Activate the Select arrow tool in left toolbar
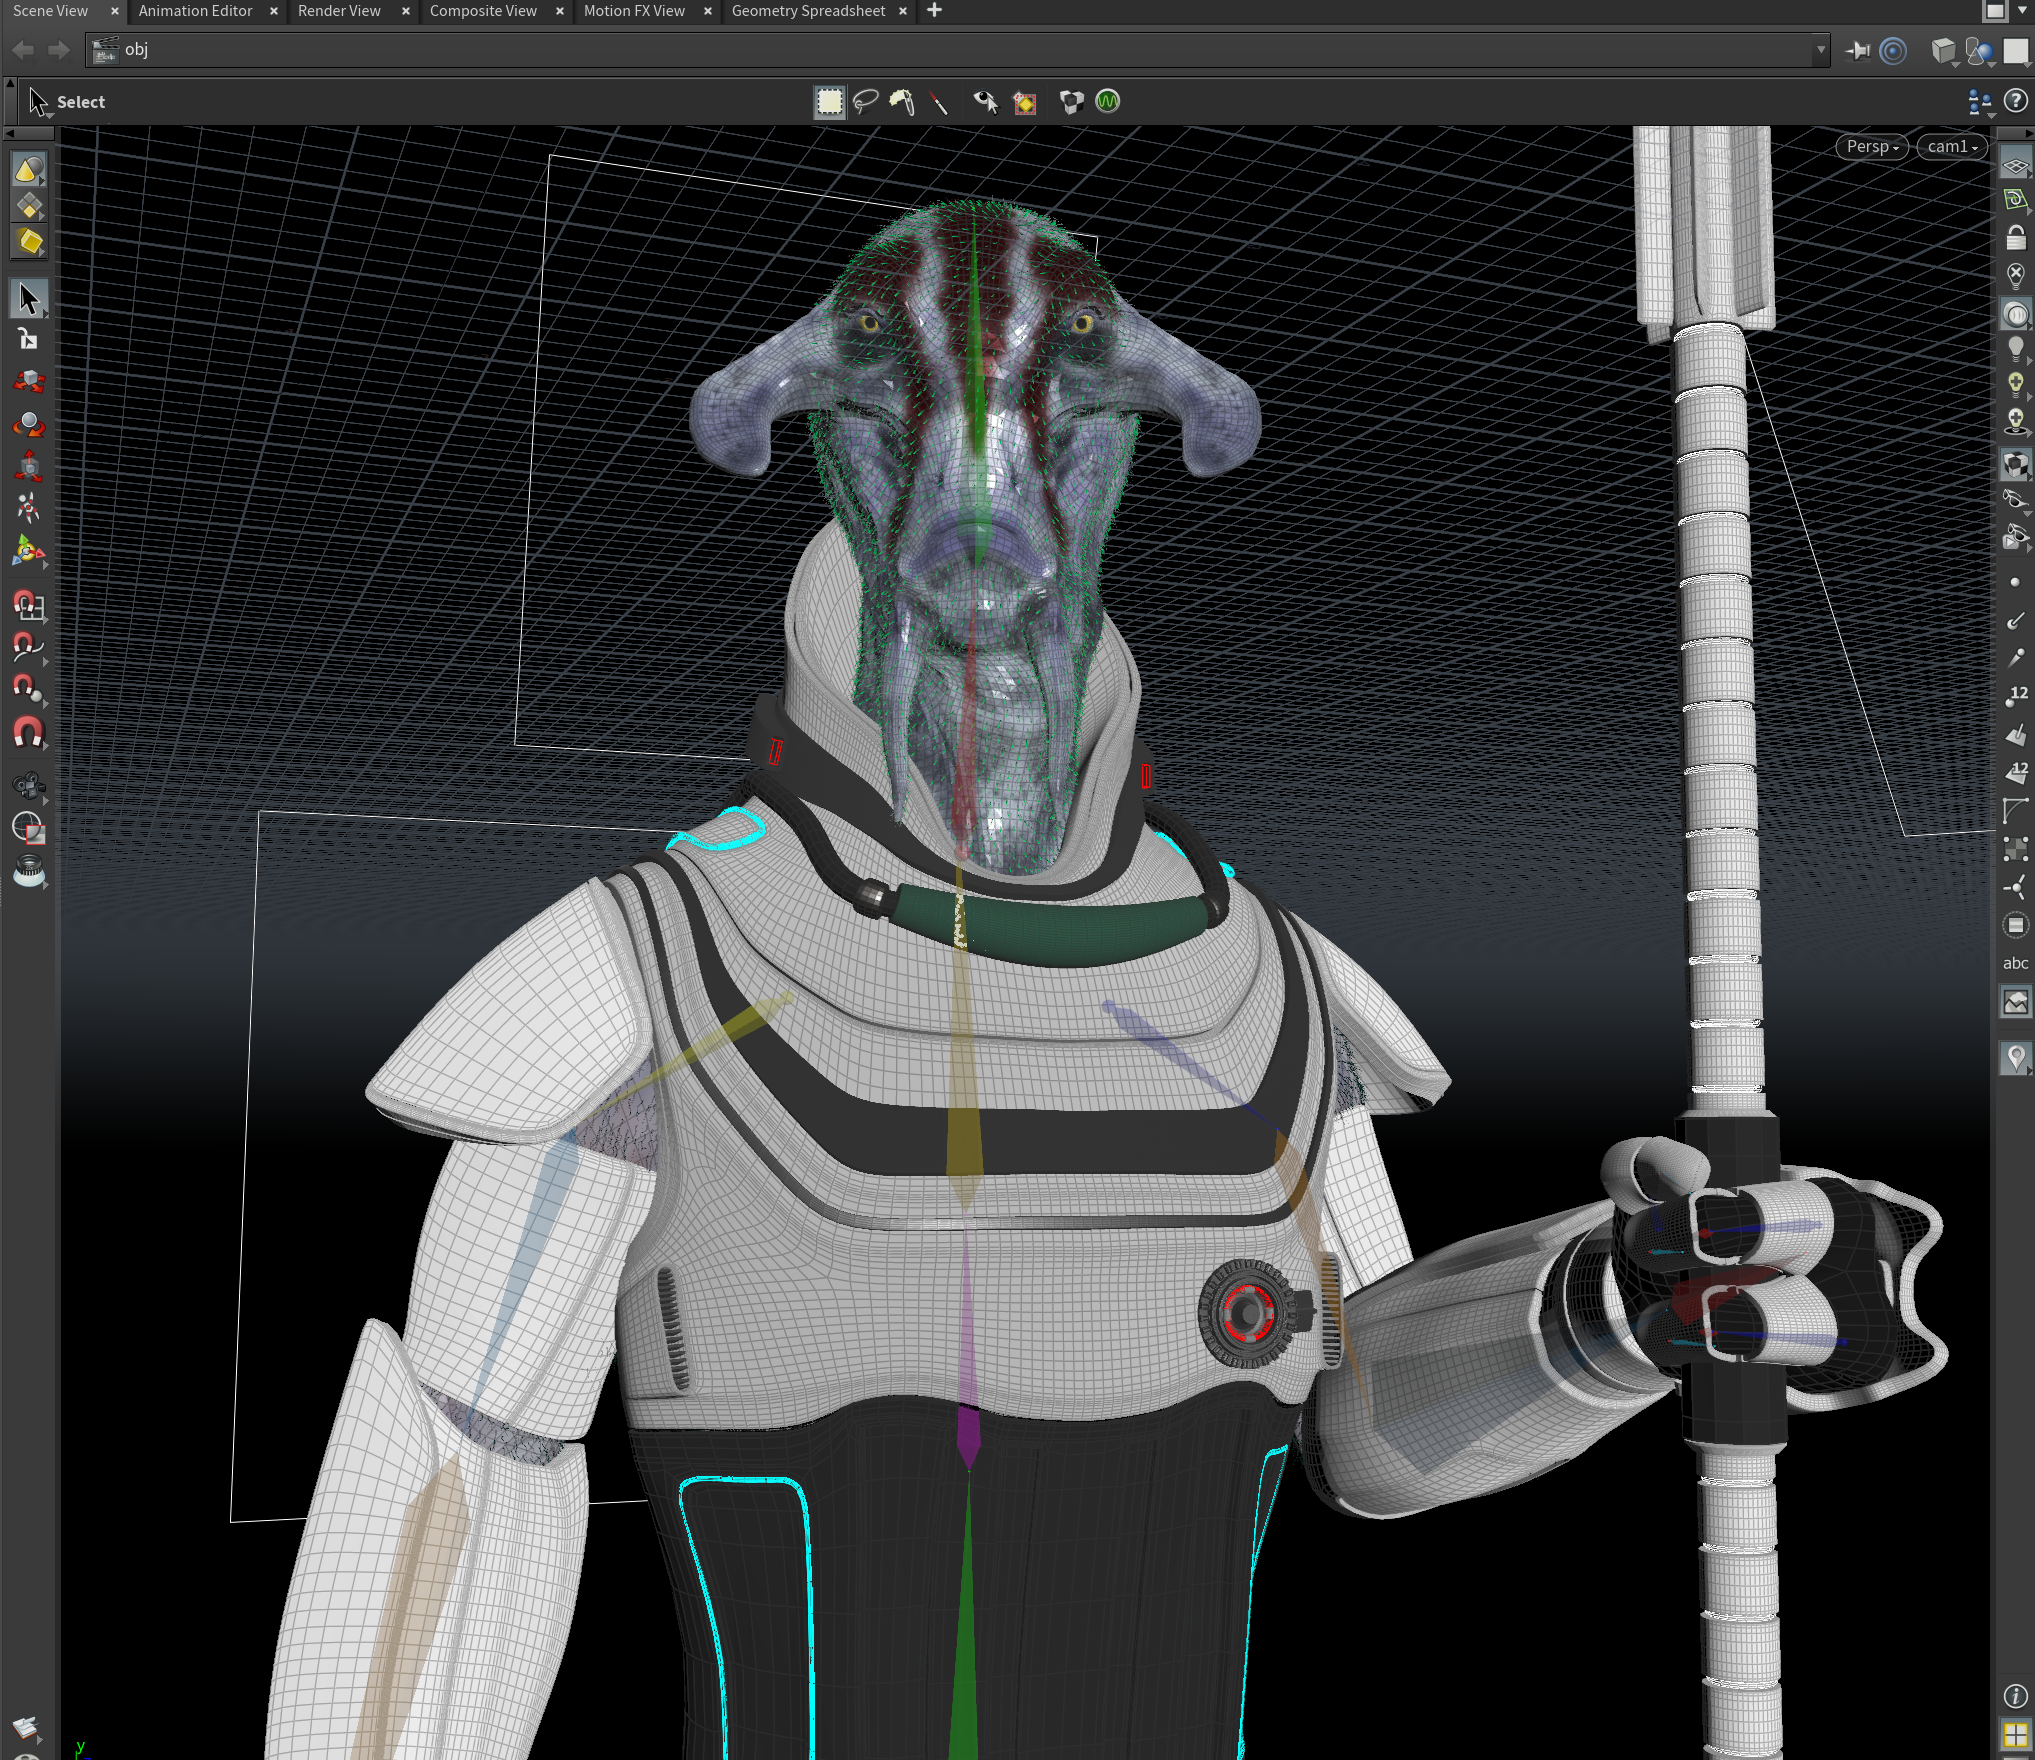The width and height of the screenshot is (2035, 1760). 28,298
